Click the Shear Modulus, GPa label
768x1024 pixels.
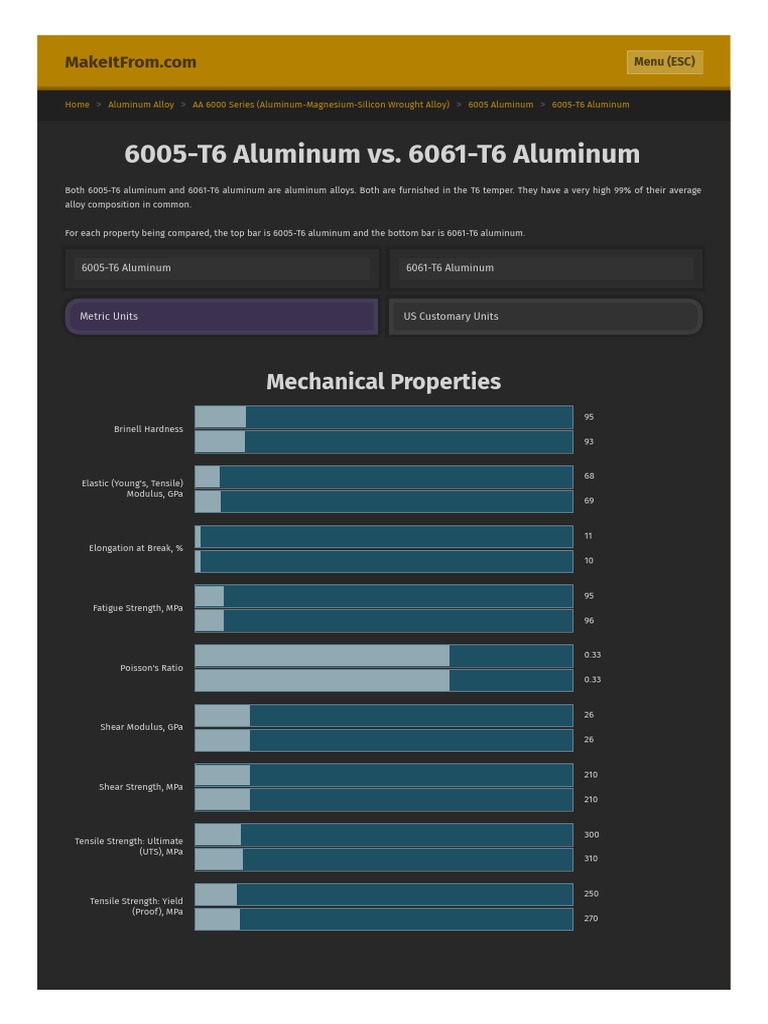point(141,727)
